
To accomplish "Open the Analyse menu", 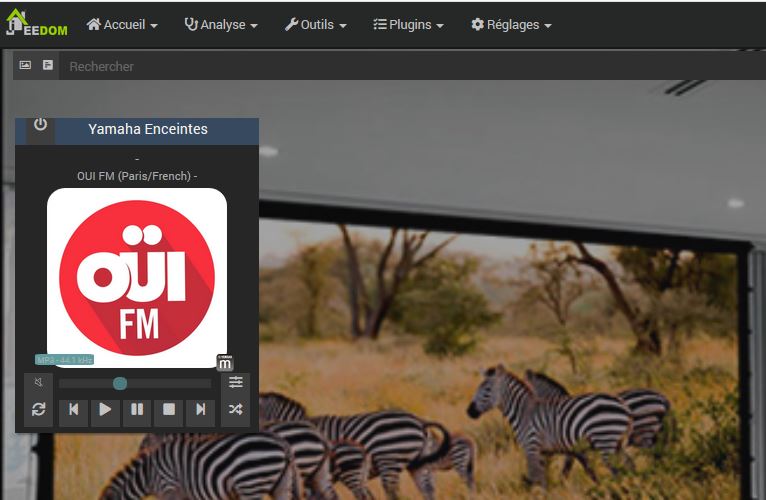I will pyautogui.click(x=221, y=24).
